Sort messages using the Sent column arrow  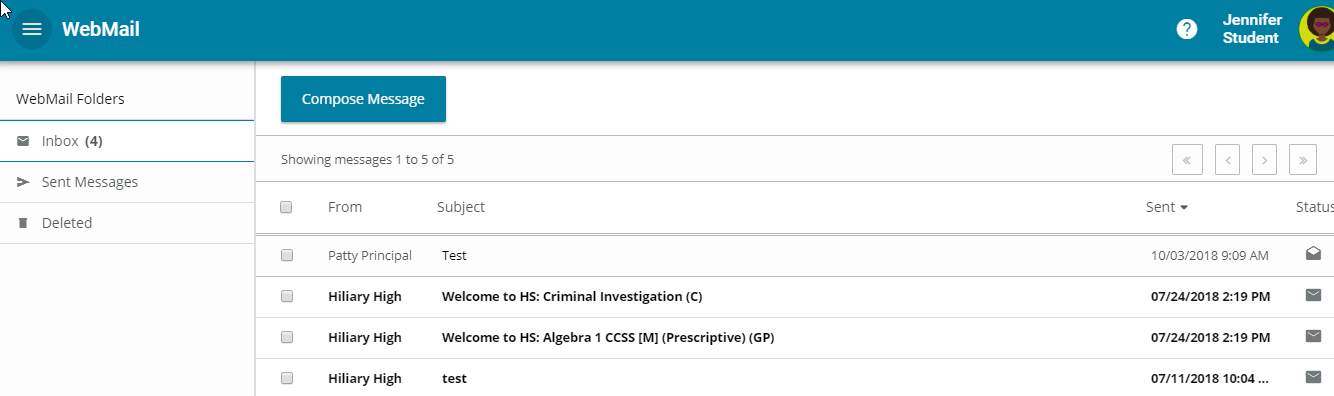(x=1184, y=208)
